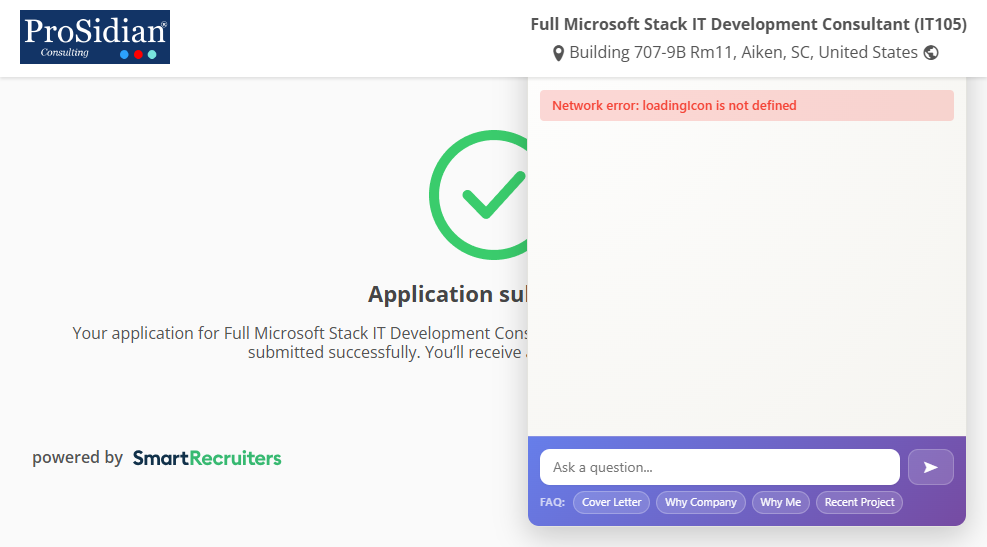Click the globe icon beside the address

pos(931,53)
